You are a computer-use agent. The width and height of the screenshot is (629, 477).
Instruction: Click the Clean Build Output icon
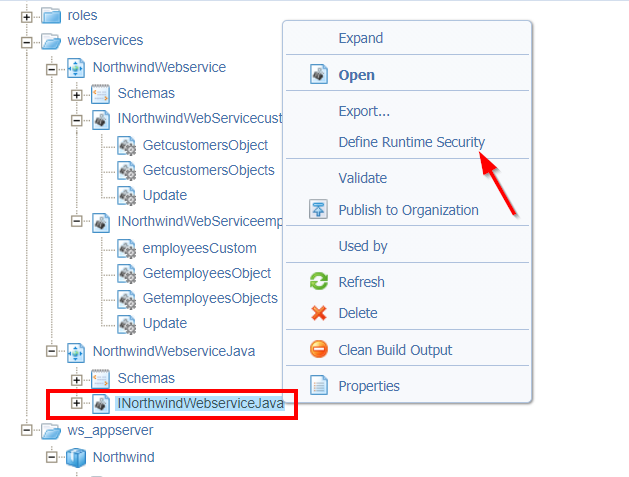click(319, 350)
